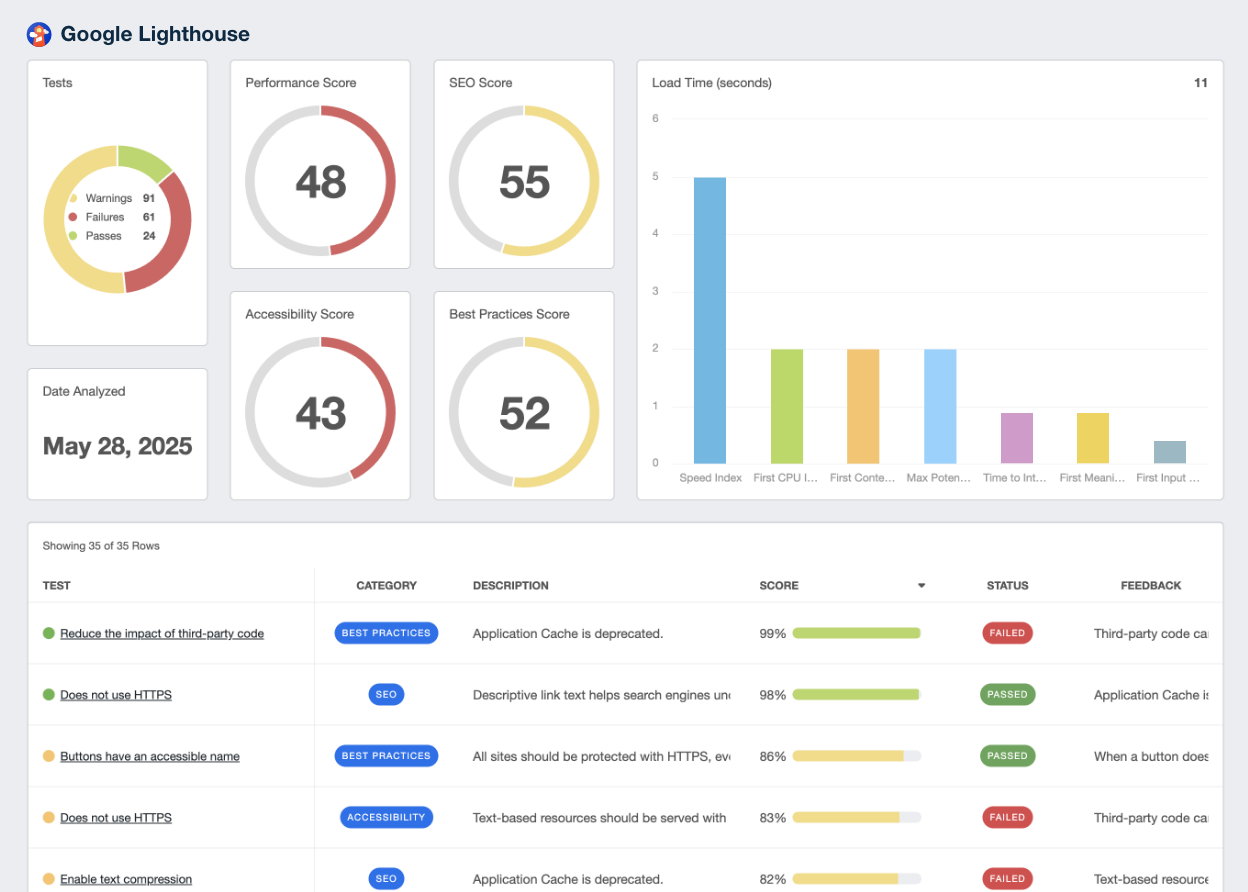Sort table by the Test column header
Image resolution: width=1248 pixels, height=892 pixels.
57,586
